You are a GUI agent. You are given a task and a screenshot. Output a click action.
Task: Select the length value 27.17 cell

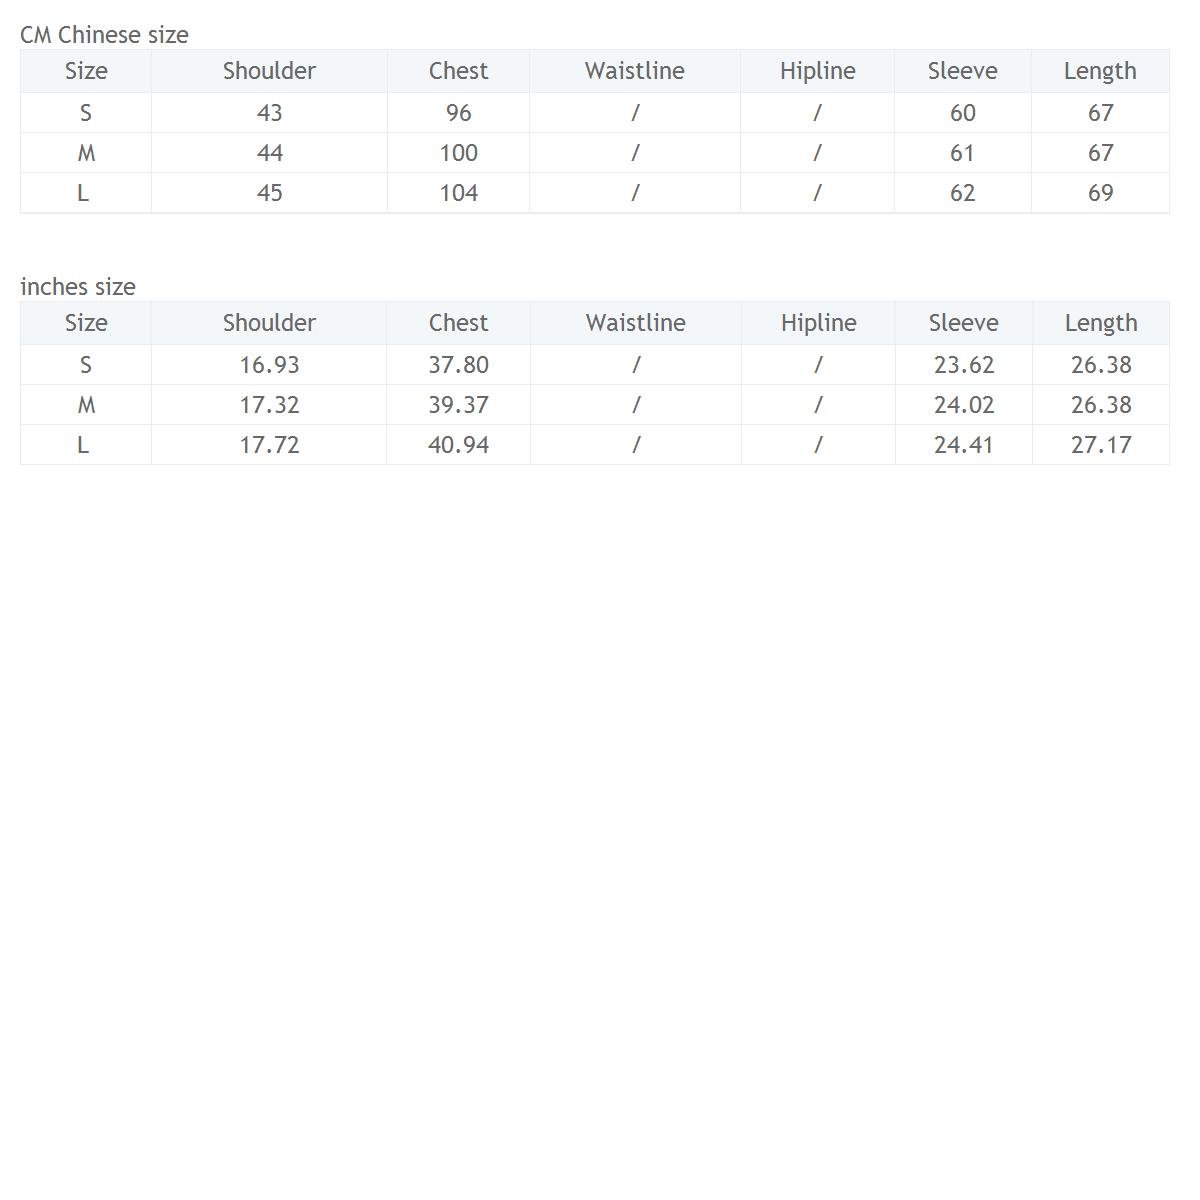pyautogui.click(x=1100, y=445)
